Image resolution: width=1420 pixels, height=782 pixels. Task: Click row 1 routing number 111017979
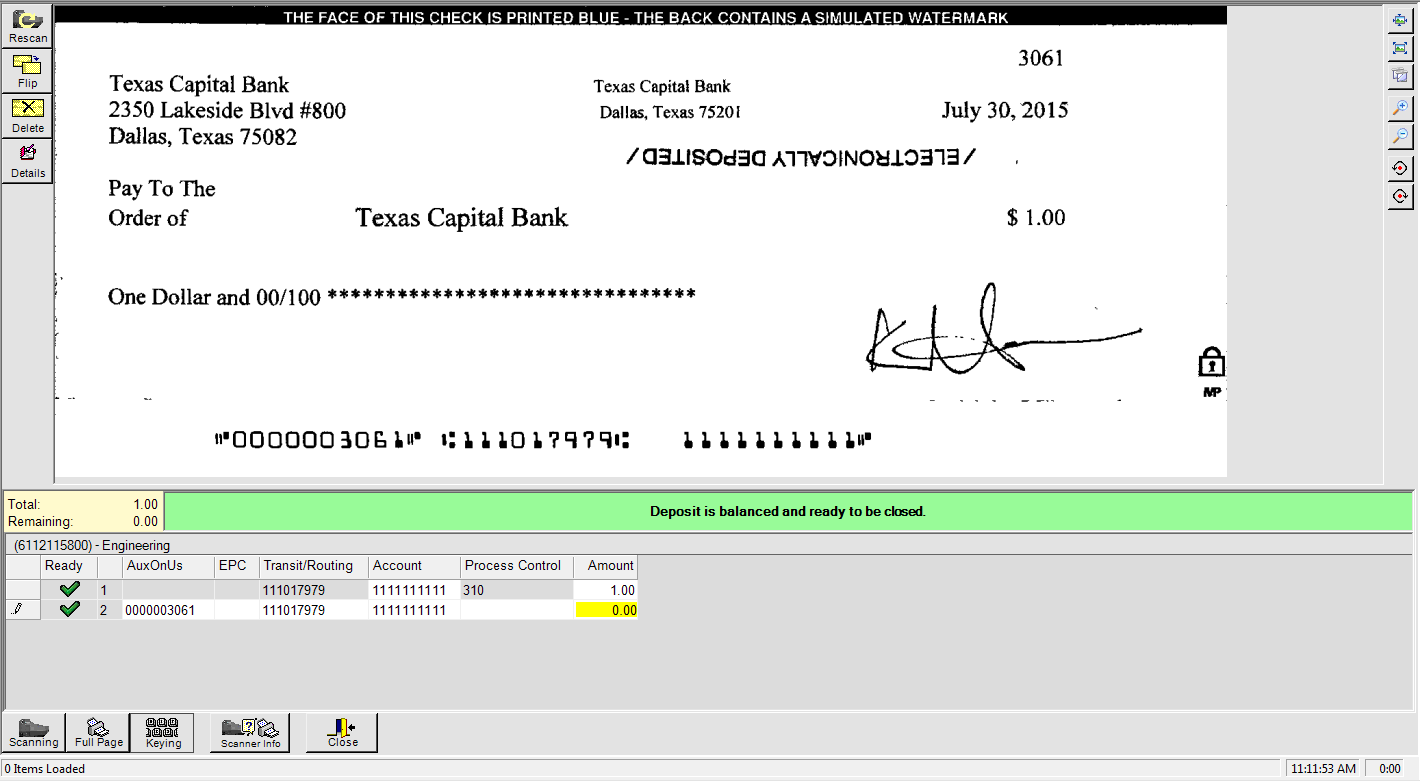(314, 590)
